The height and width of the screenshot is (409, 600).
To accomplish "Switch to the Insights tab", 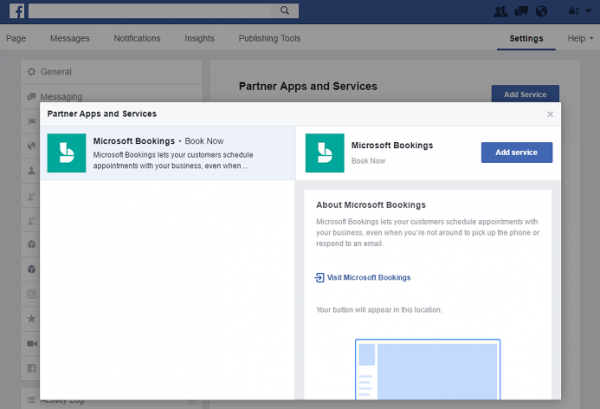I will (x=199, y=38).
